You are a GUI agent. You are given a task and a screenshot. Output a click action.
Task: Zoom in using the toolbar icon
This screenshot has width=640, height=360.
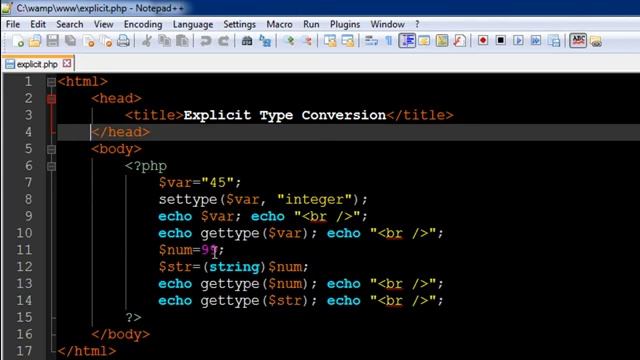289,41
